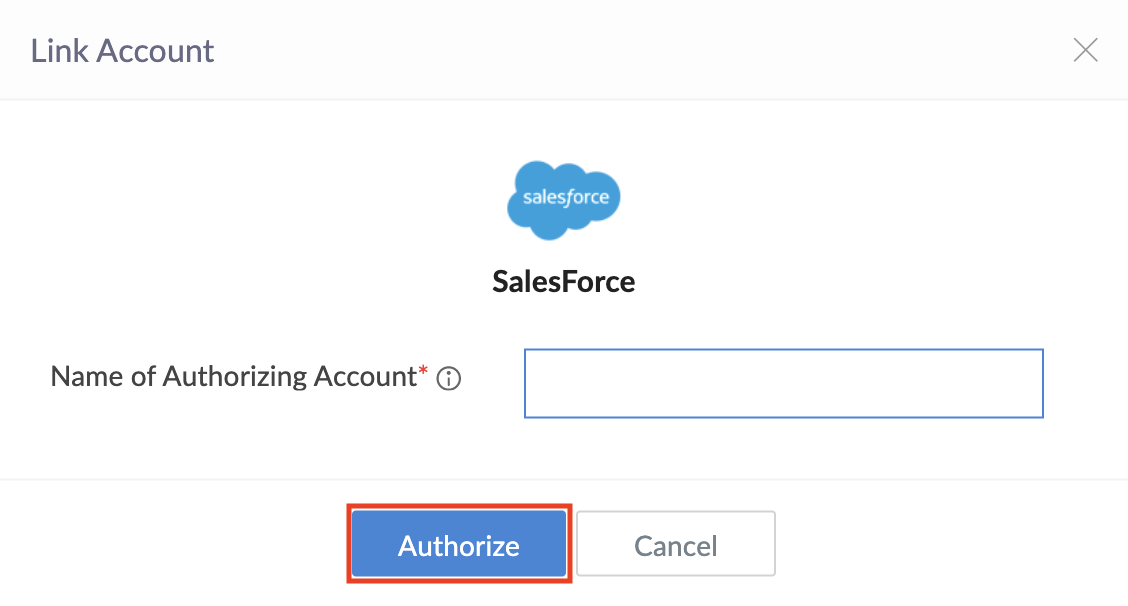Click the text box next to the info icon

(x=783, y=383)
